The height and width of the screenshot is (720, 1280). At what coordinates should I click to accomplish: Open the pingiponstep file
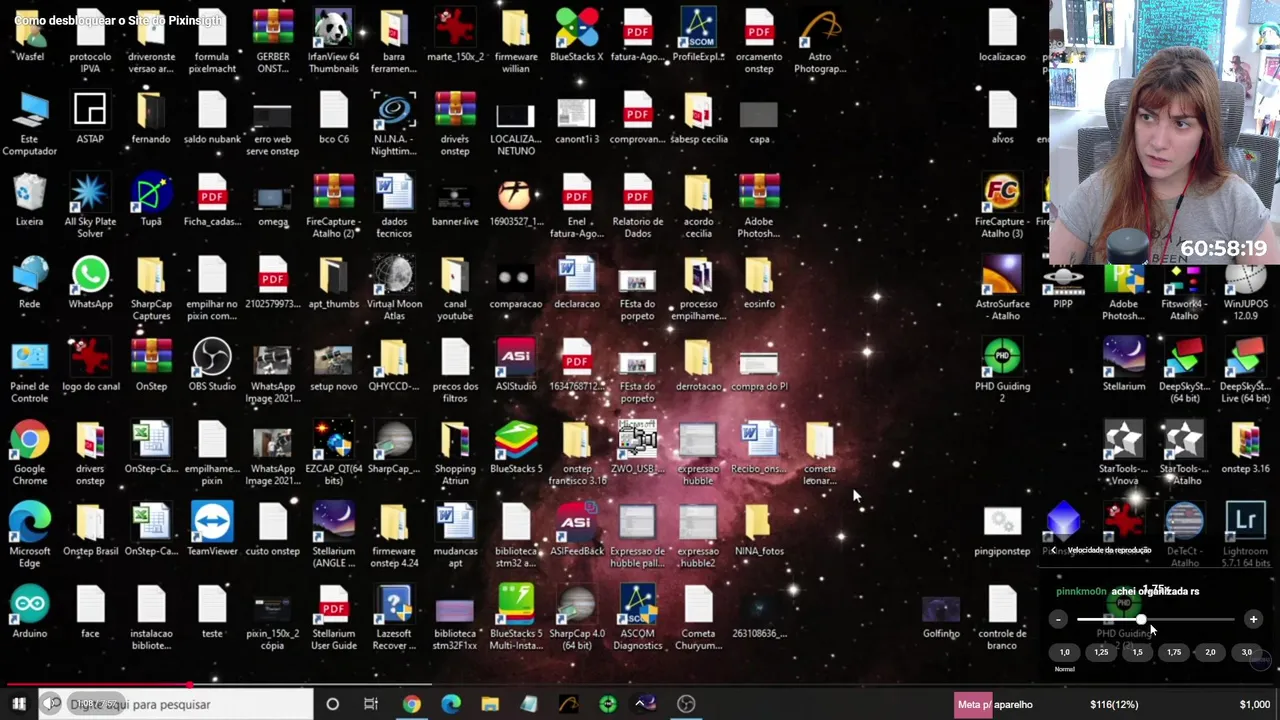point(1002,530)
